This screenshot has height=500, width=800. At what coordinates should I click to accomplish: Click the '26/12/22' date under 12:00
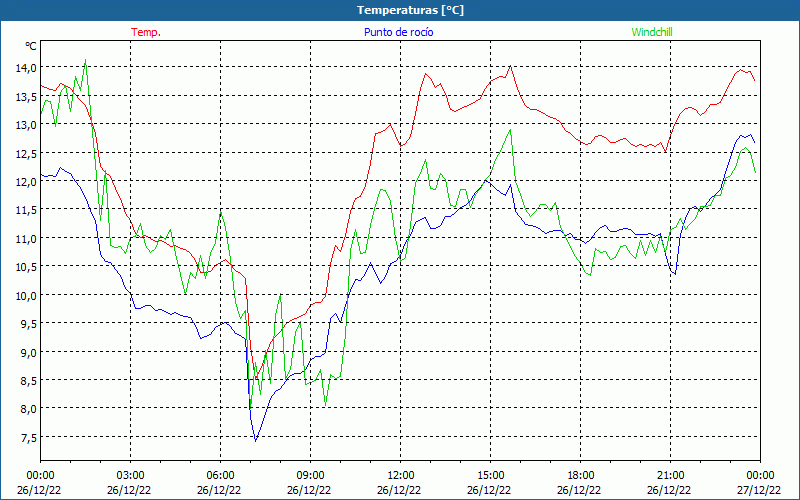399,490
